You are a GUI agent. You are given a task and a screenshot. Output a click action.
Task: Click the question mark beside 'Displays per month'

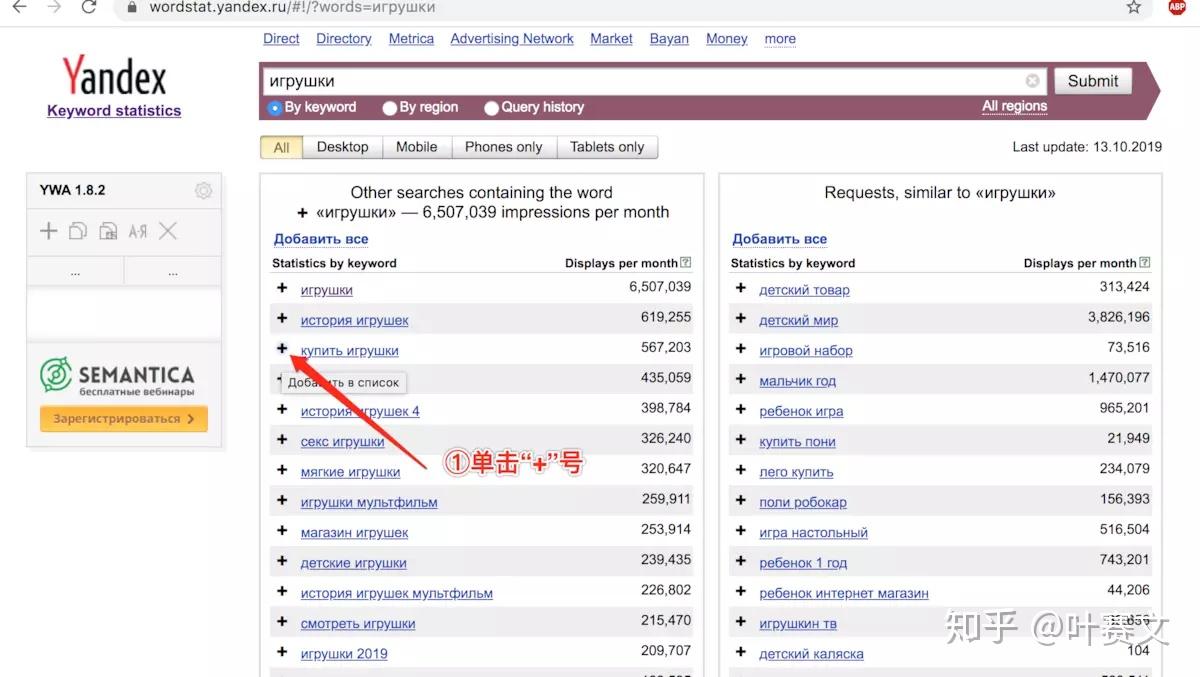pyautogui.click(x=686, y=261)
